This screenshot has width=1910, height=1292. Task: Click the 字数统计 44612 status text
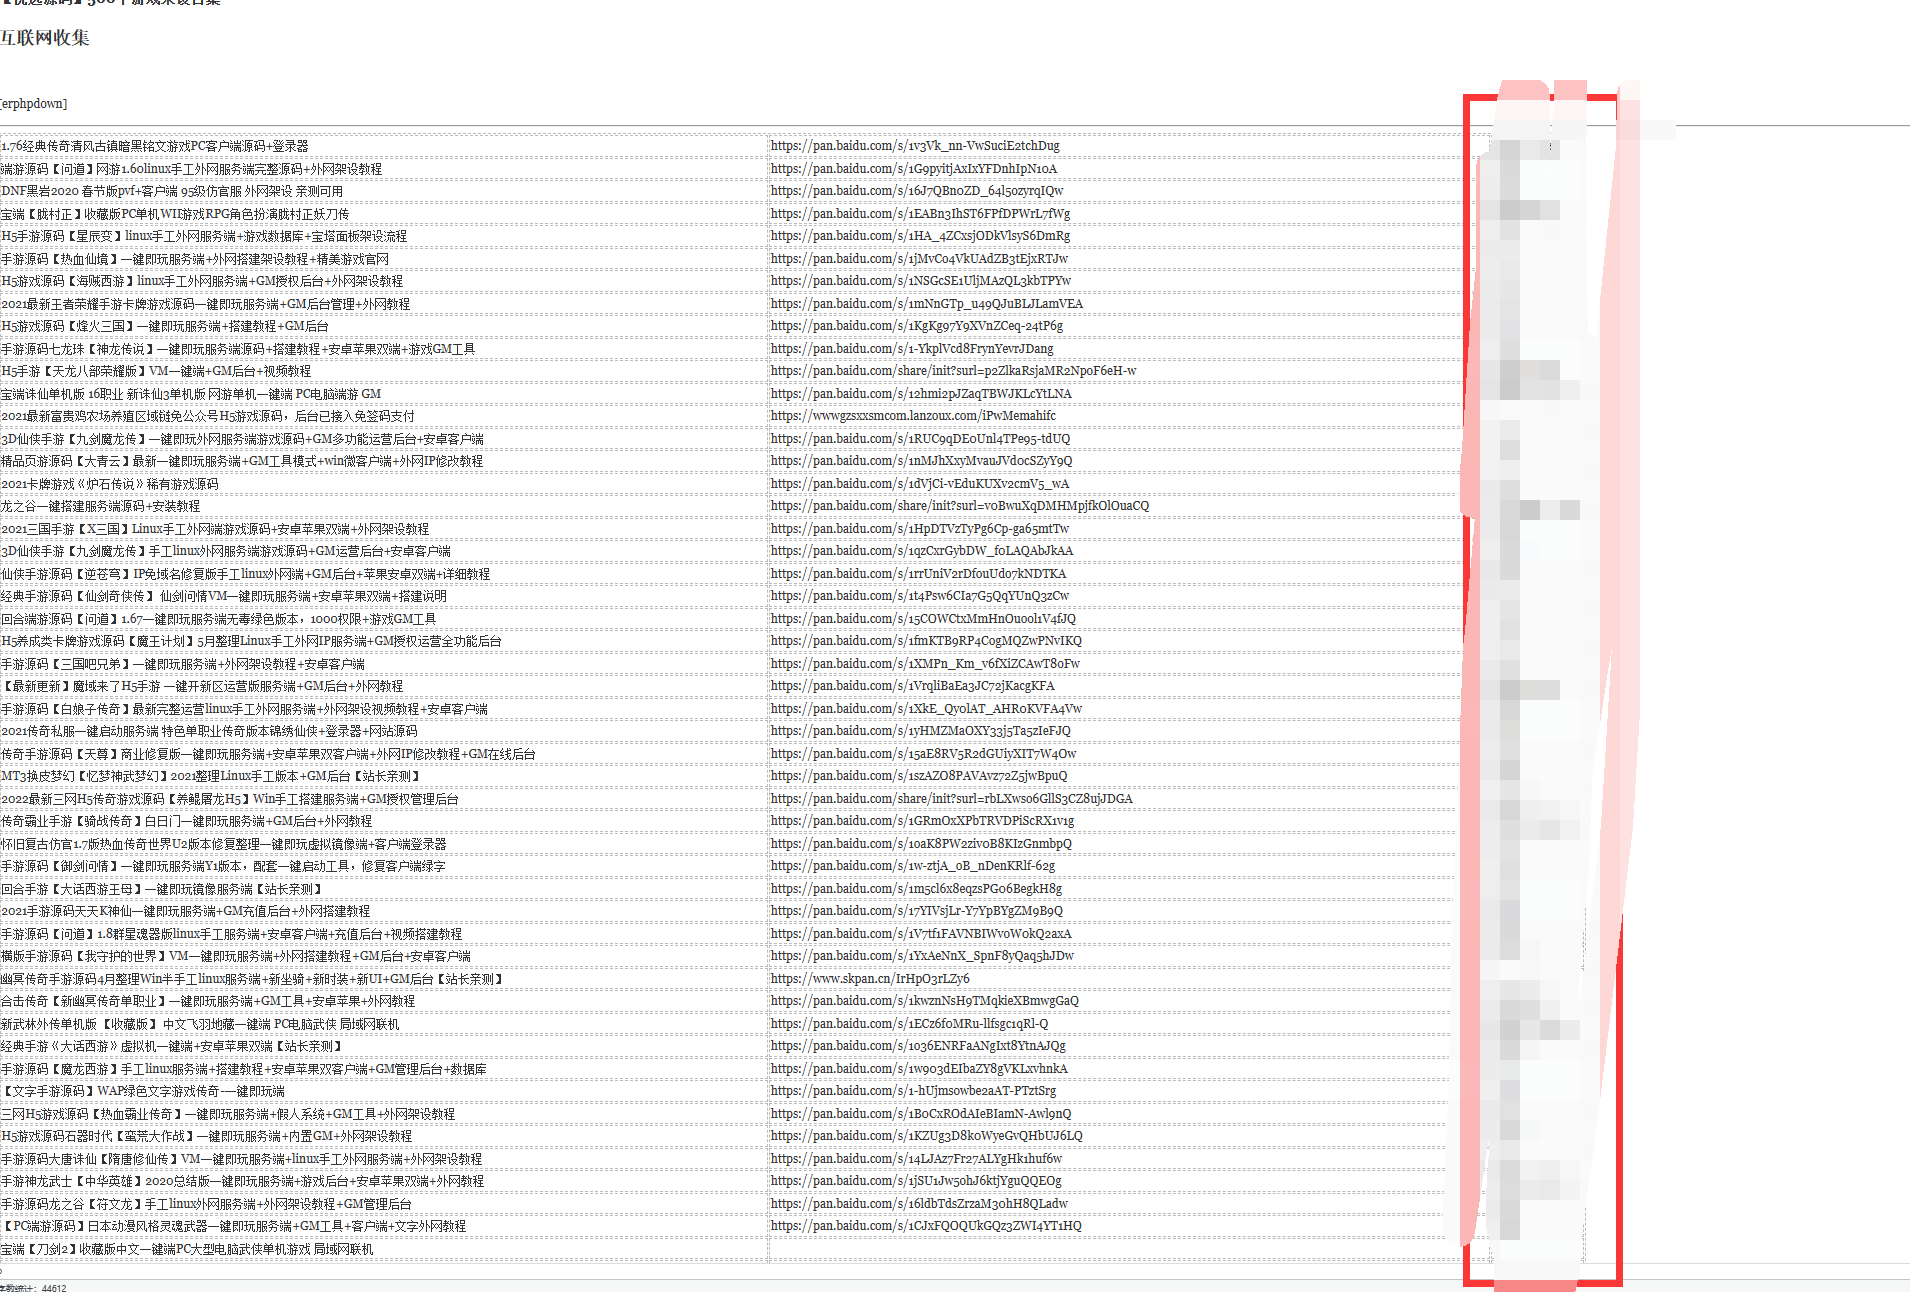click(x=33, y=1288)
